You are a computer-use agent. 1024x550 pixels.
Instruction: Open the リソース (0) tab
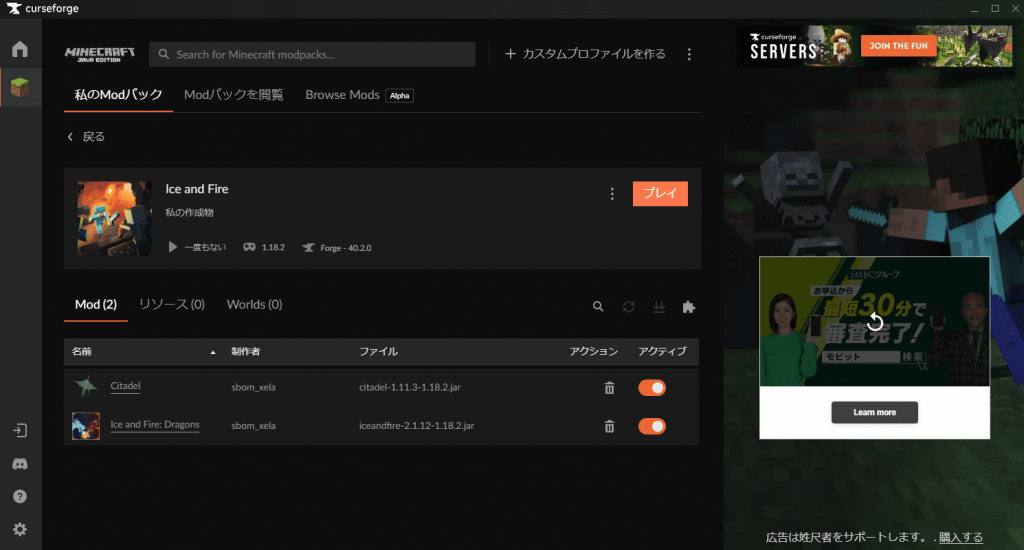[x=171, y=304]
